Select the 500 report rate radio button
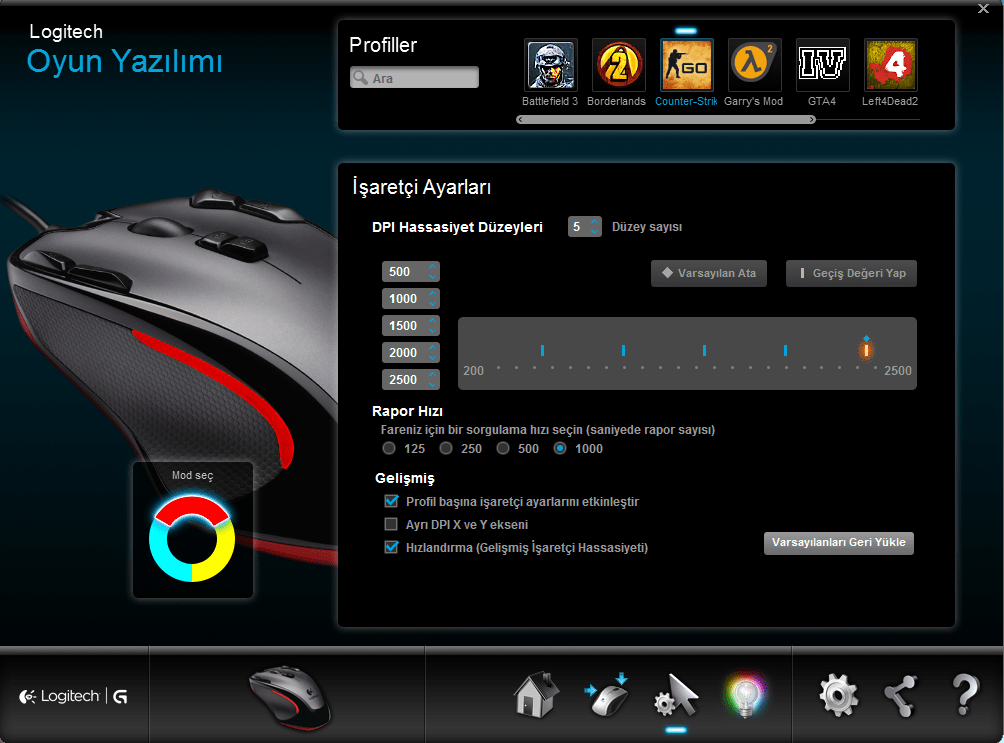The width and height of the screenshot is (1004, 743). 503,448
